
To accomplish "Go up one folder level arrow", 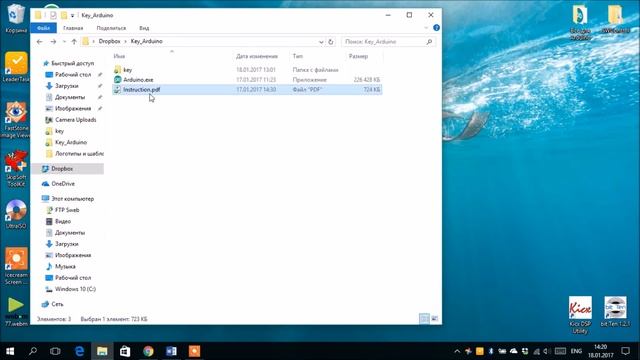I will pos(74,42).
